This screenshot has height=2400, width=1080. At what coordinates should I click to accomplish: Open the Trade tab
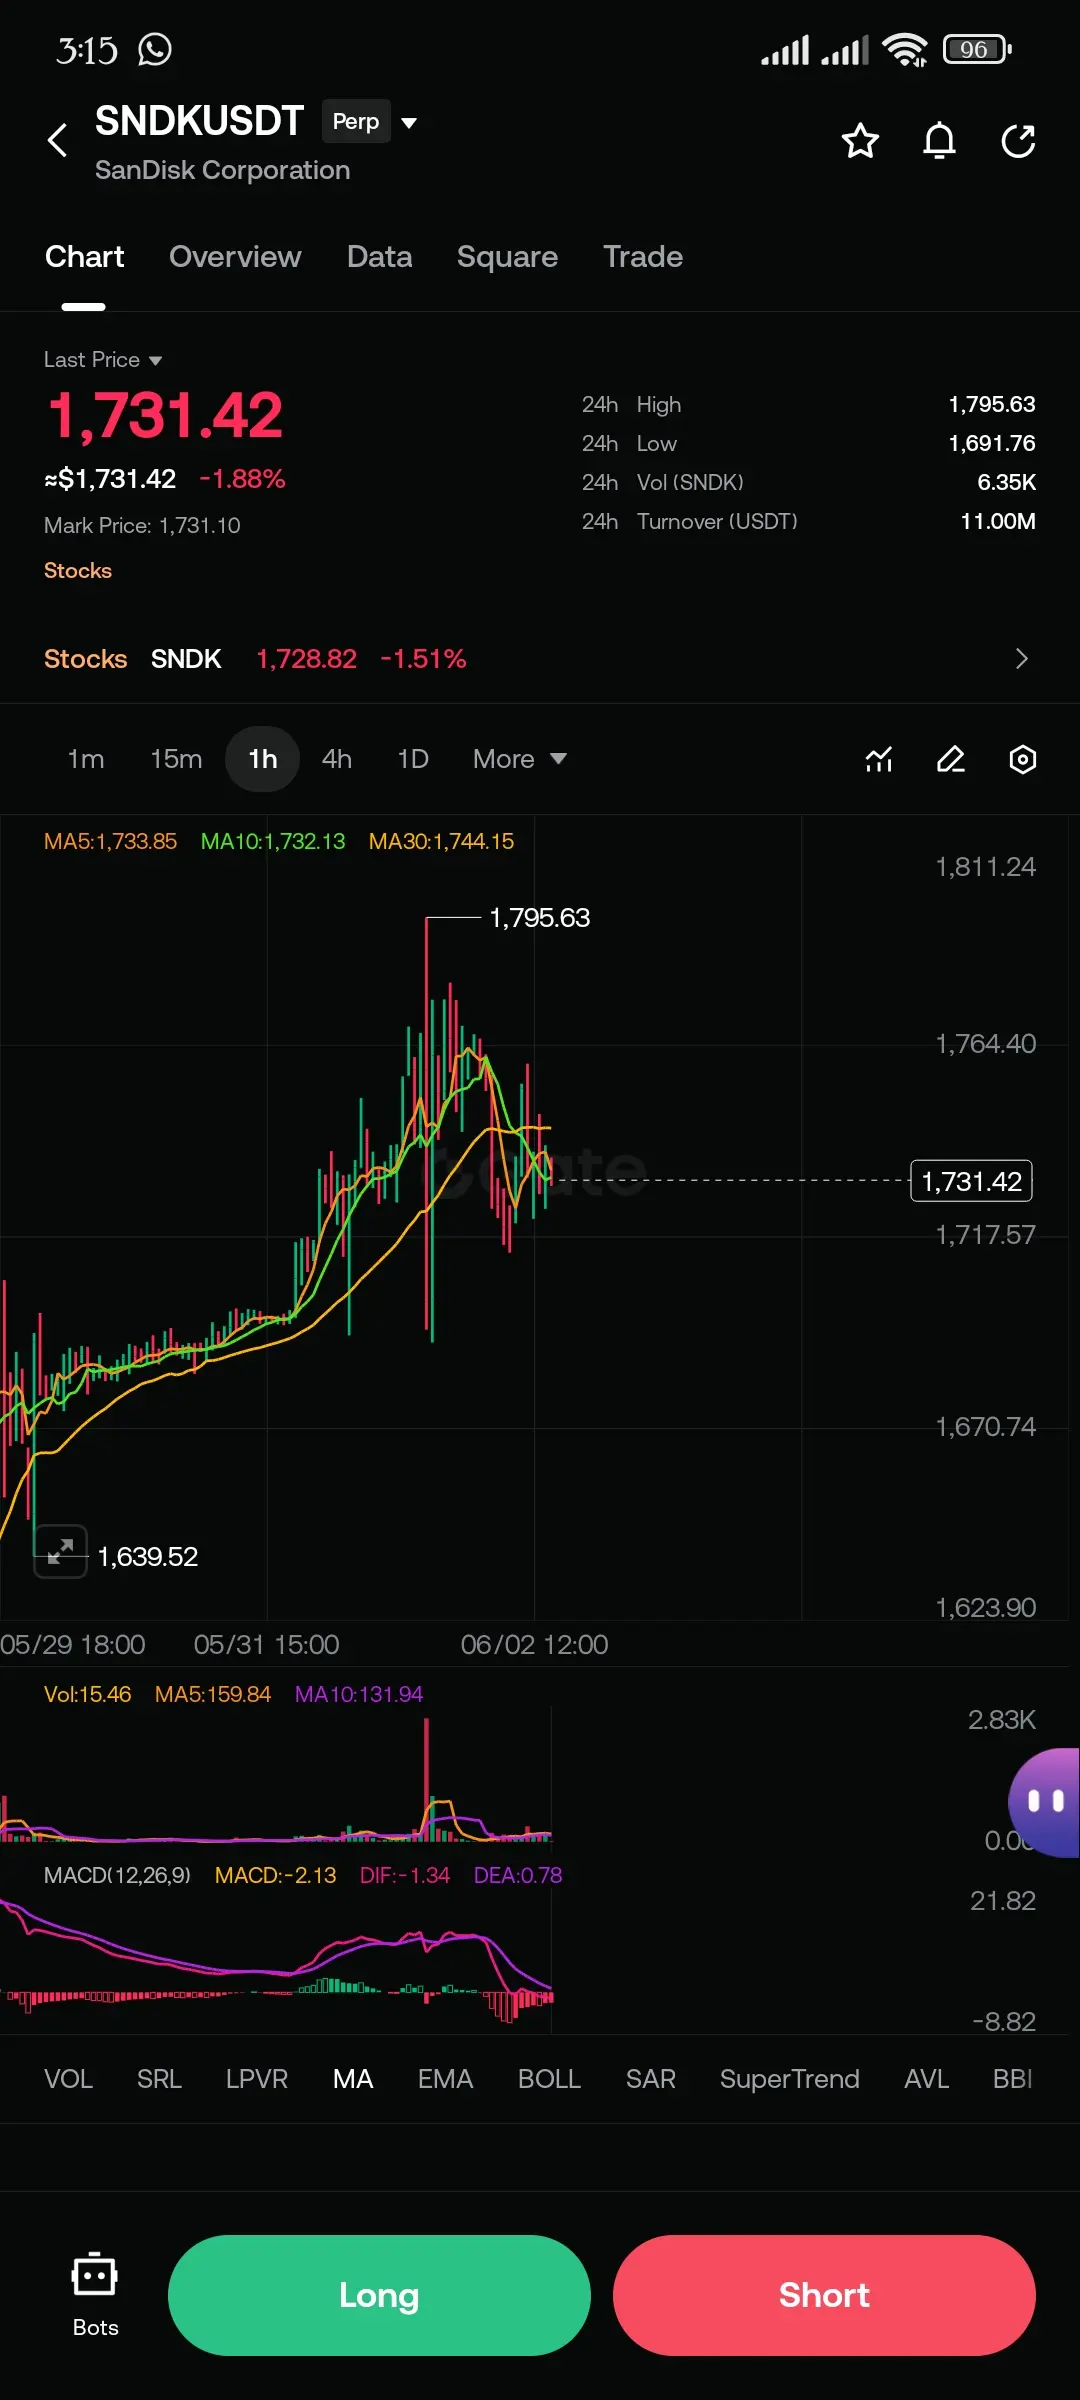point(643,257)
